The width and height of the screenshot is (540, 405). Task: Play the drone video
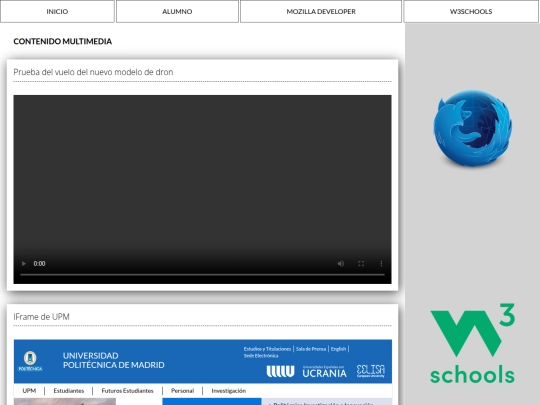pos(24,263)
